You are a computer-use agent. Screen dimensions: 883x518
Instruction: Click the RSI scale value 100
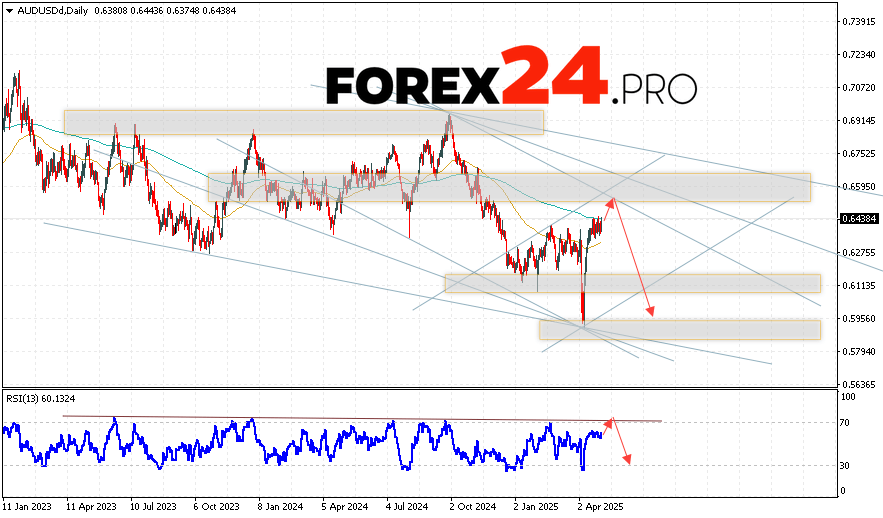[848, 397]
